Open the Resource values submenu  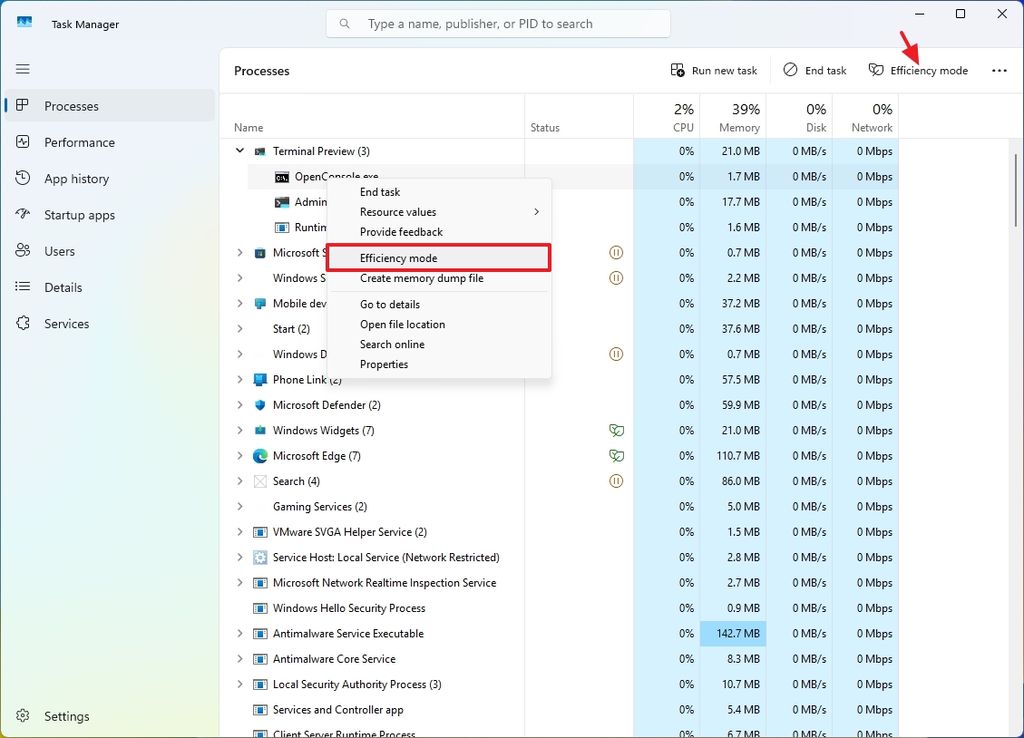(439, 212)
